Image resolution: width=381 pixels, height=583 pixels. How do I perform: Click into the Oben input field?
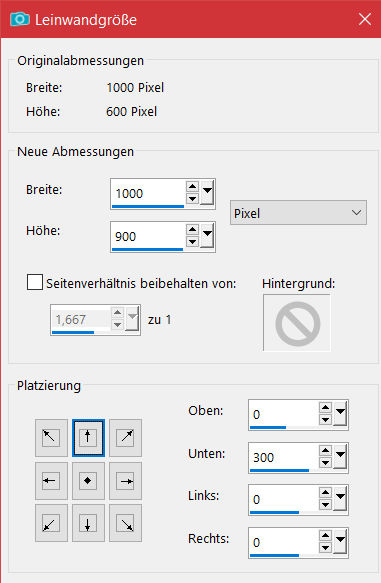pos(284,414)
